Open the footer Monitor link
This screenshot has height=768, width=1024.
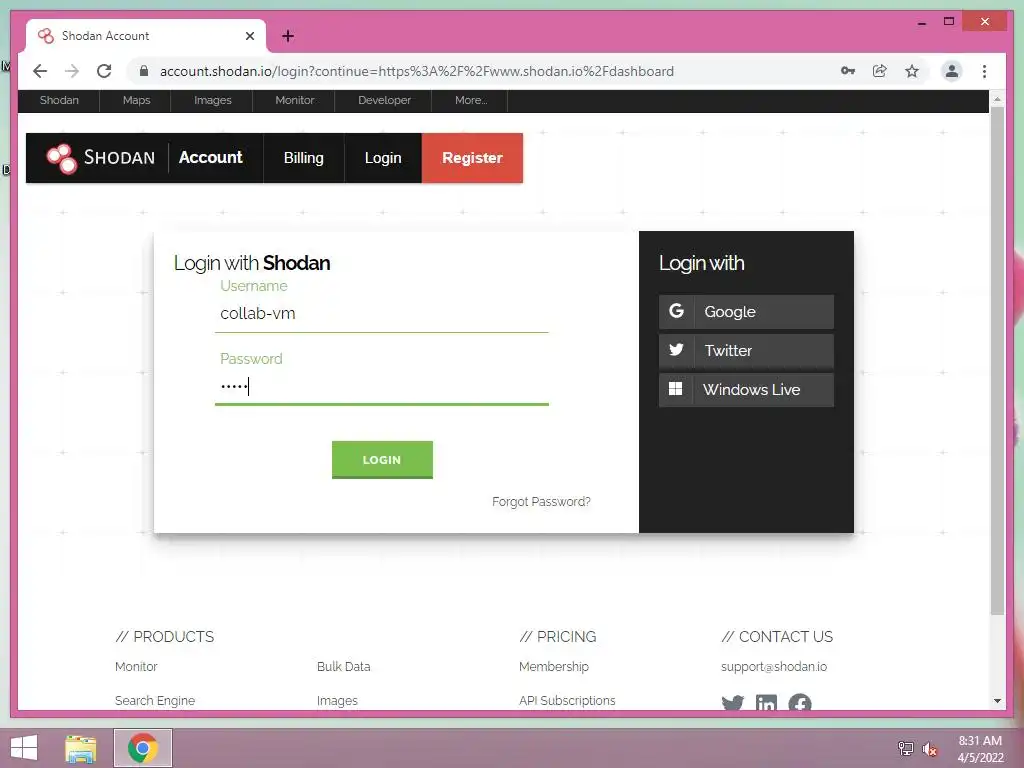tap(136, 667)
